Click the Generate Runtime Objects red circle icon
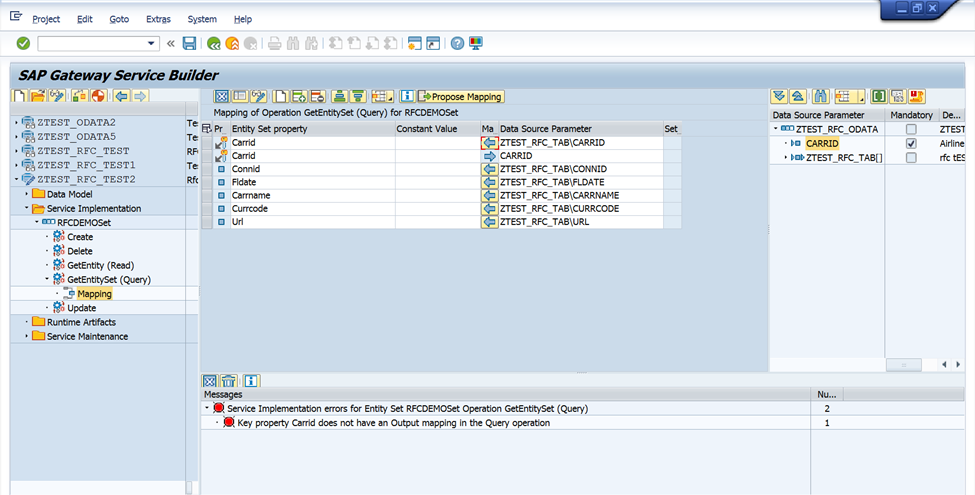Viewport: 975px width, 495px height. click(x=98, y=96)
